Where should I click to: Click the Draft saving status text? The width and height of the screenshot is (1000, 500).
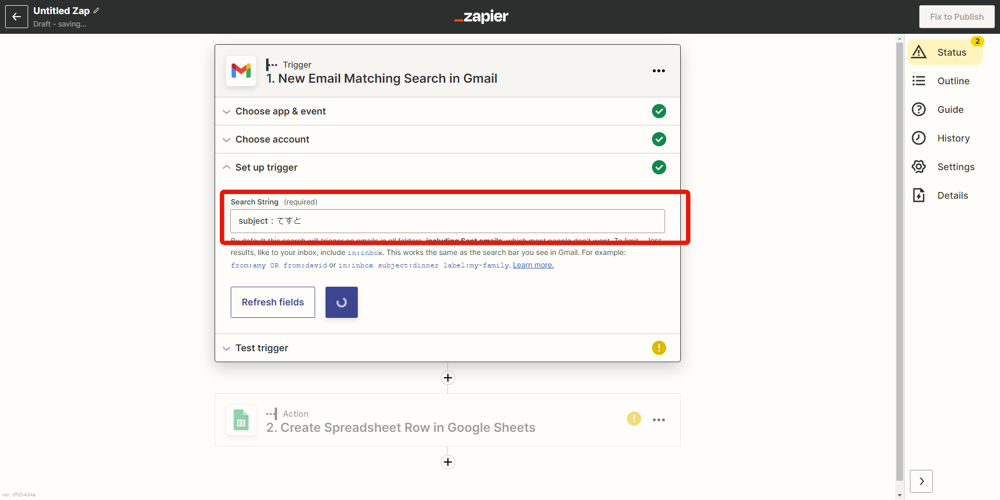tap(59, 24)
